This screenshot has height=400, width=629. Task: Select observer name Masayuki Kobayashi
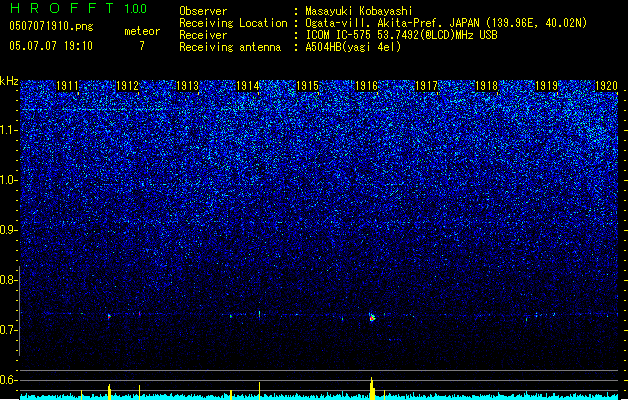[x=359, y=11]
